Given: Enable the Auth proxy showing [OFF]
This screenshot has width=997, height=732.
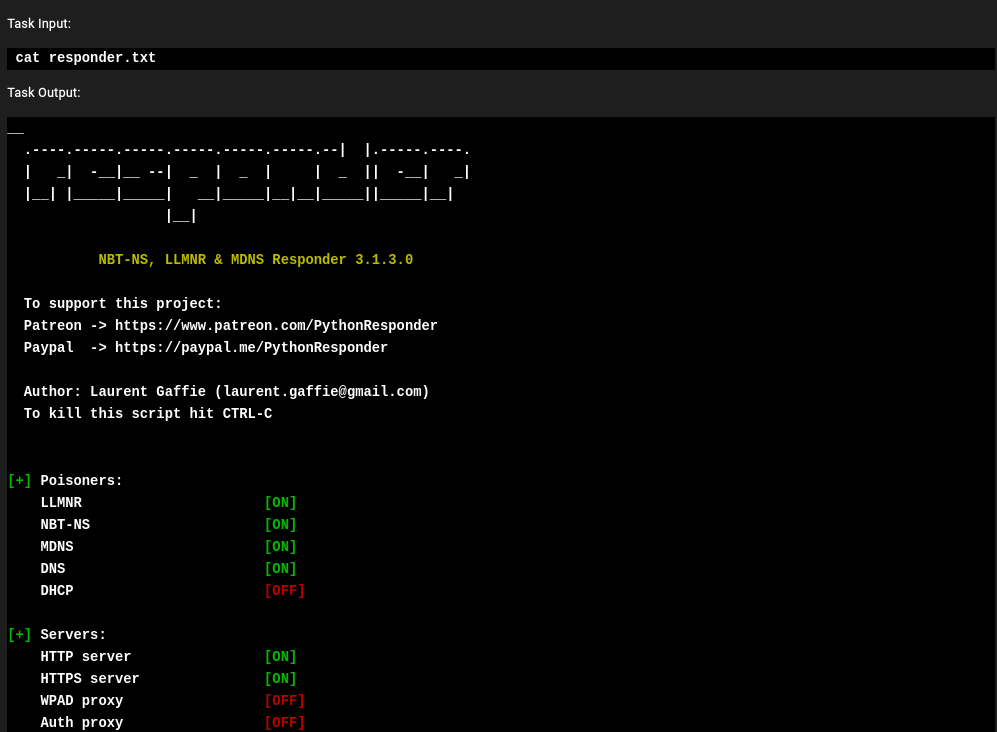Looking at the screenshot, I should coord(284,723).
